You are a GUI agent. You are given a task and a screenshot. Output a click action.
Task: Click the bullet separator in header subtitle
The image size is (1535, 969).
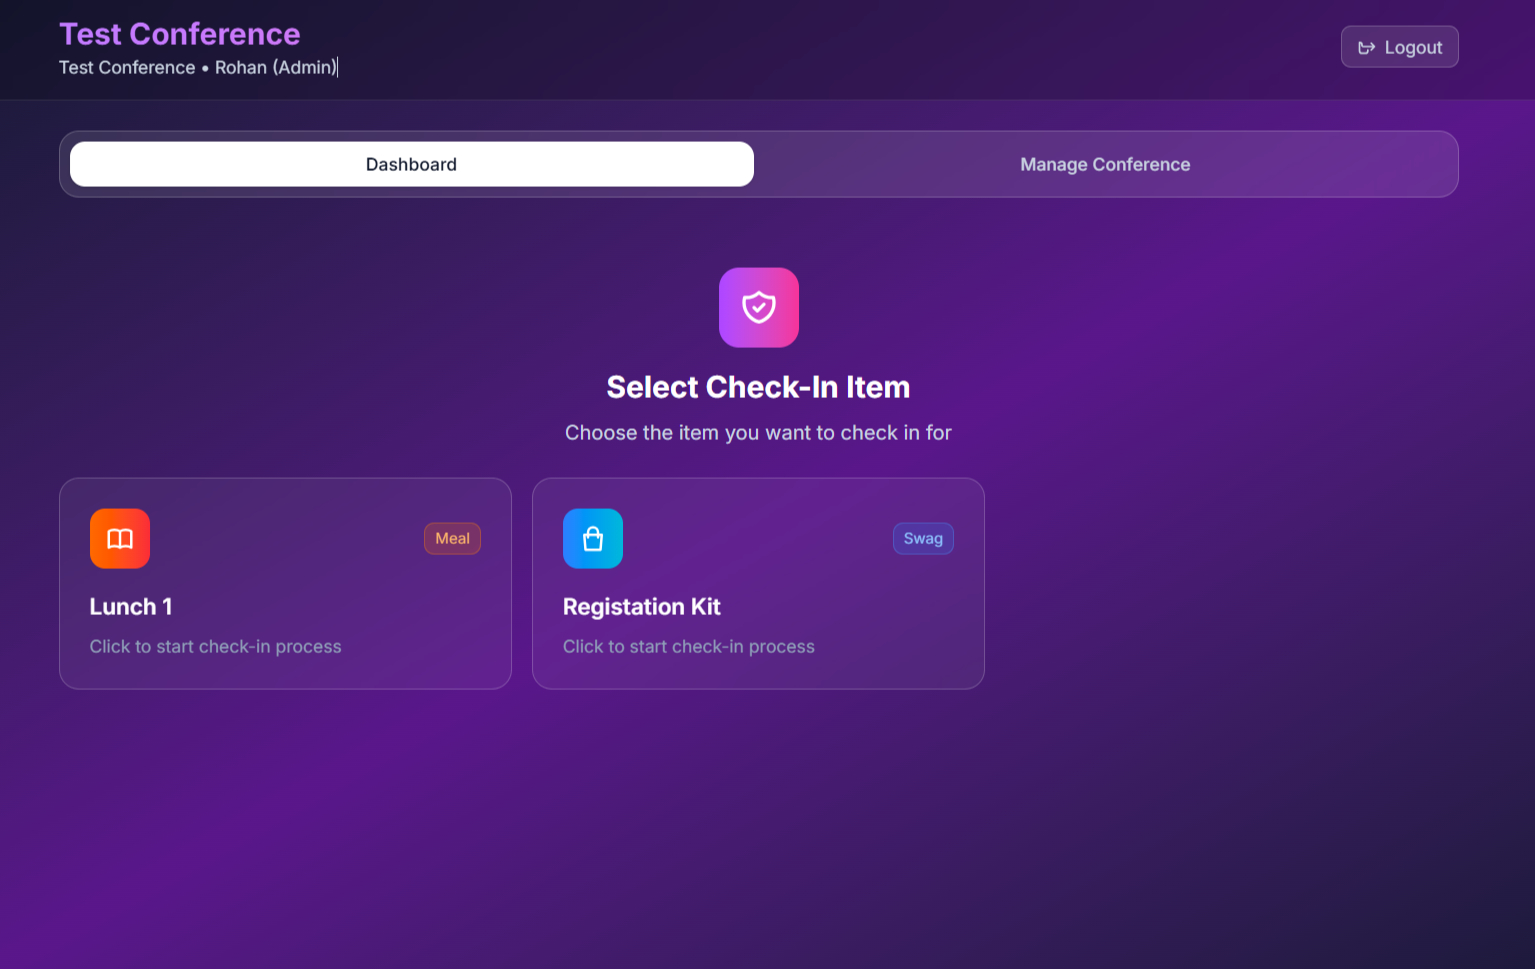205,68
